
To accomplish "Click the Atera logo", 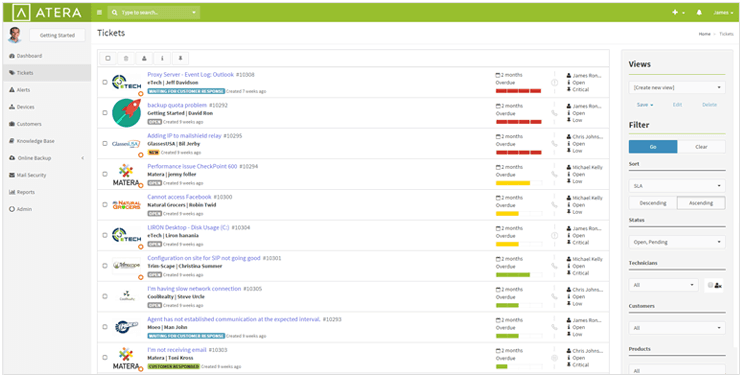I will point(46,12).
